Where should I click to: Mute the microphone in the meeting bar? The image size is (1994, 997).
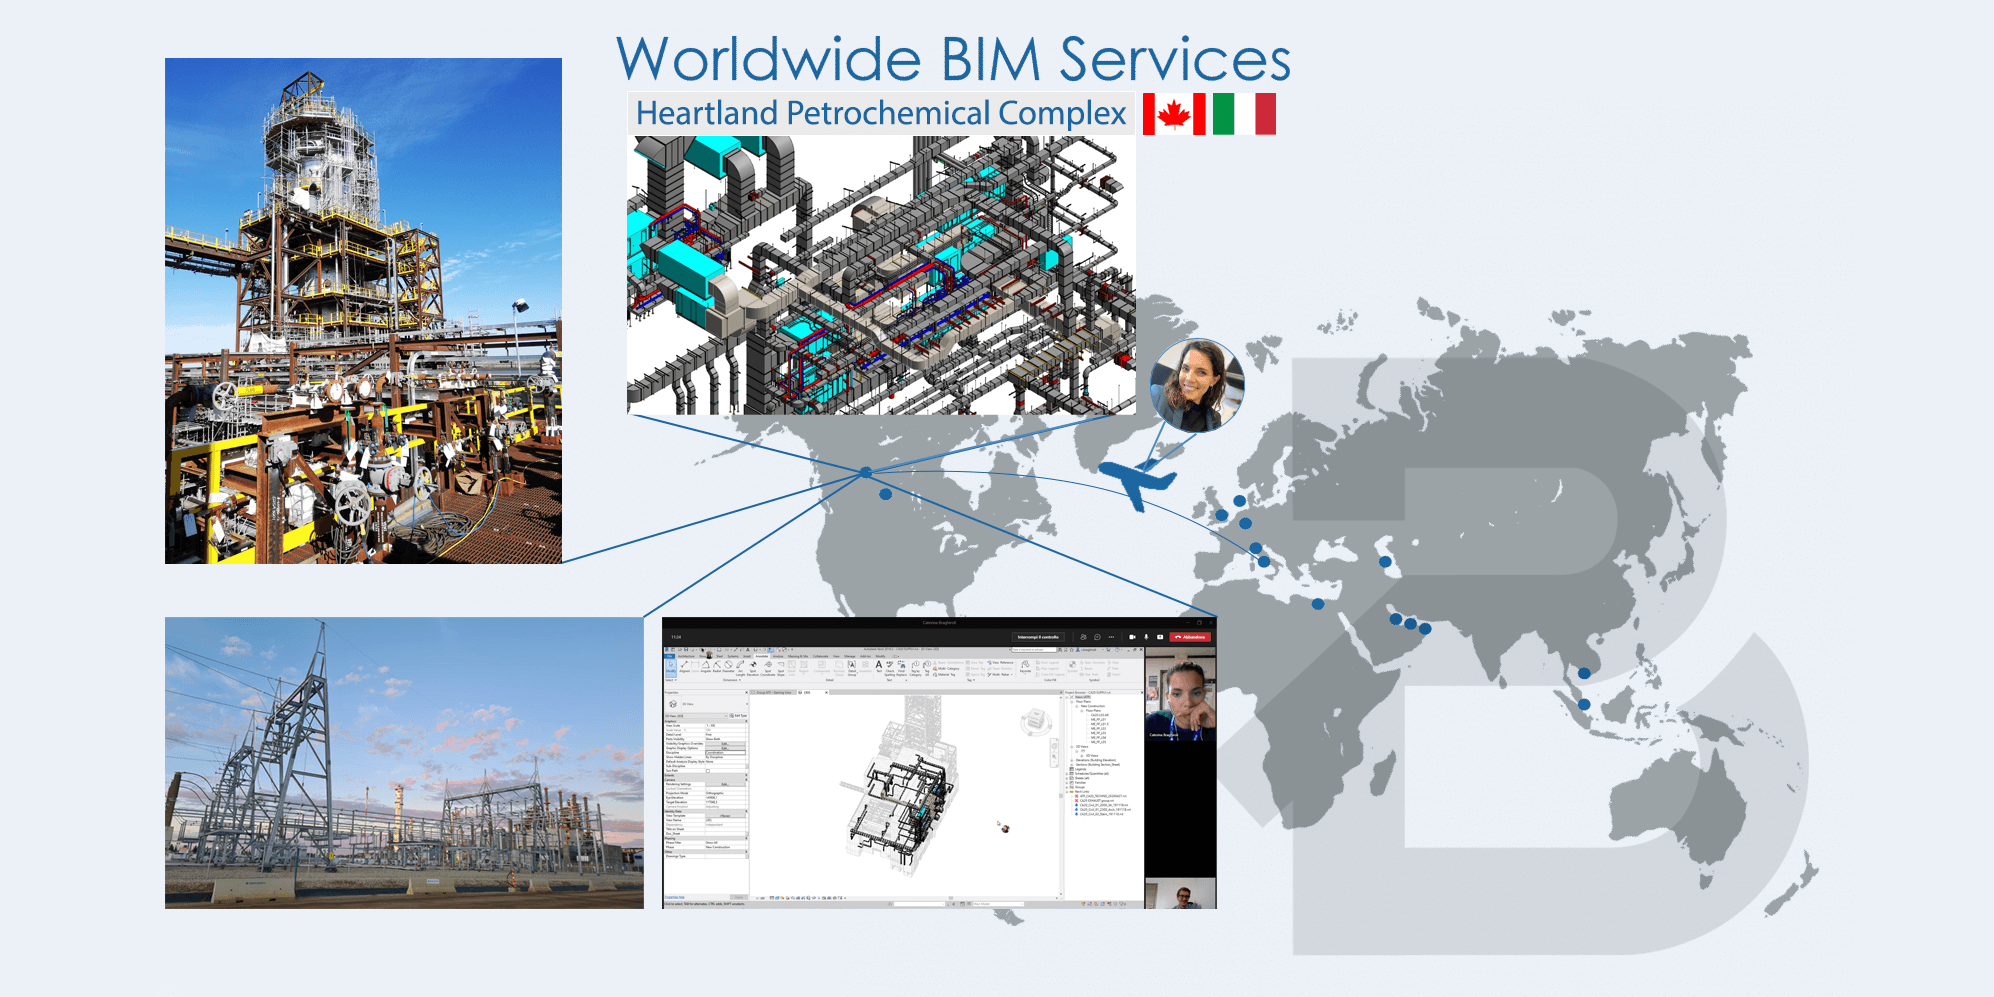pos(1146,637)
